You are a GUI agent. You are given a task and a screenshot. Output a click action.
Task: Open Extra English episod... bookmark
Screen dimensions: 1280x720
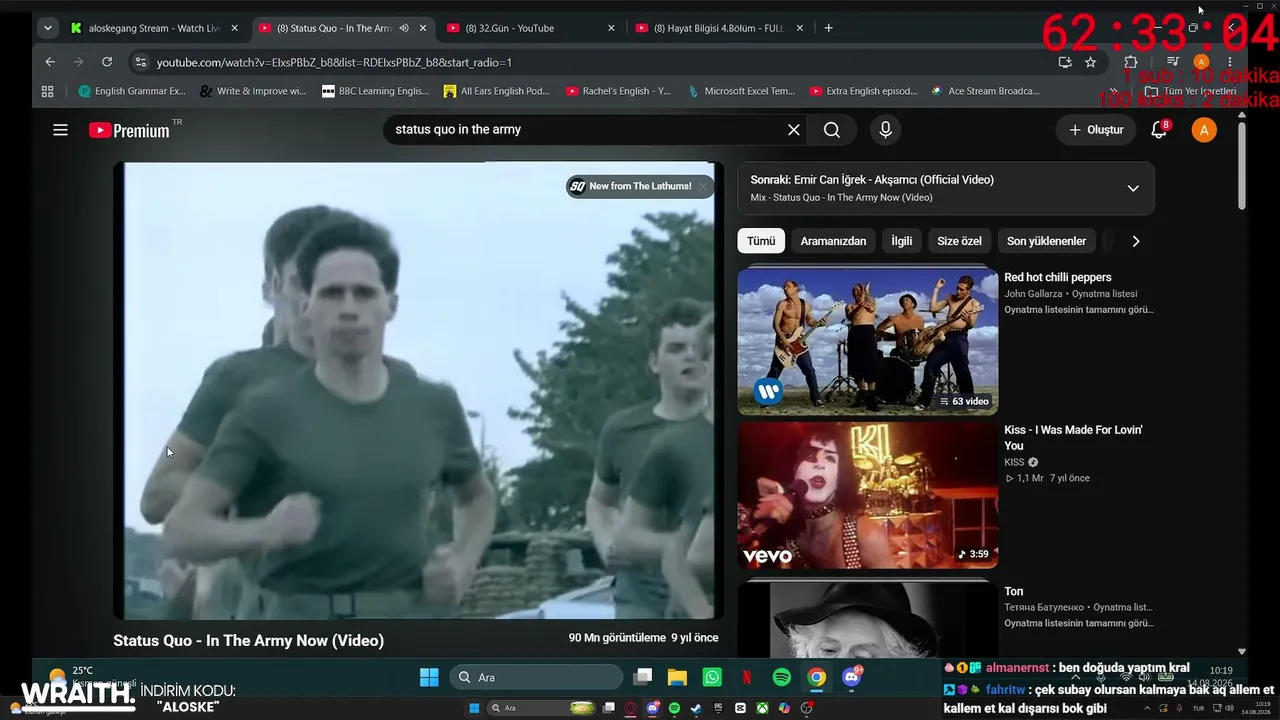[863, 91]
